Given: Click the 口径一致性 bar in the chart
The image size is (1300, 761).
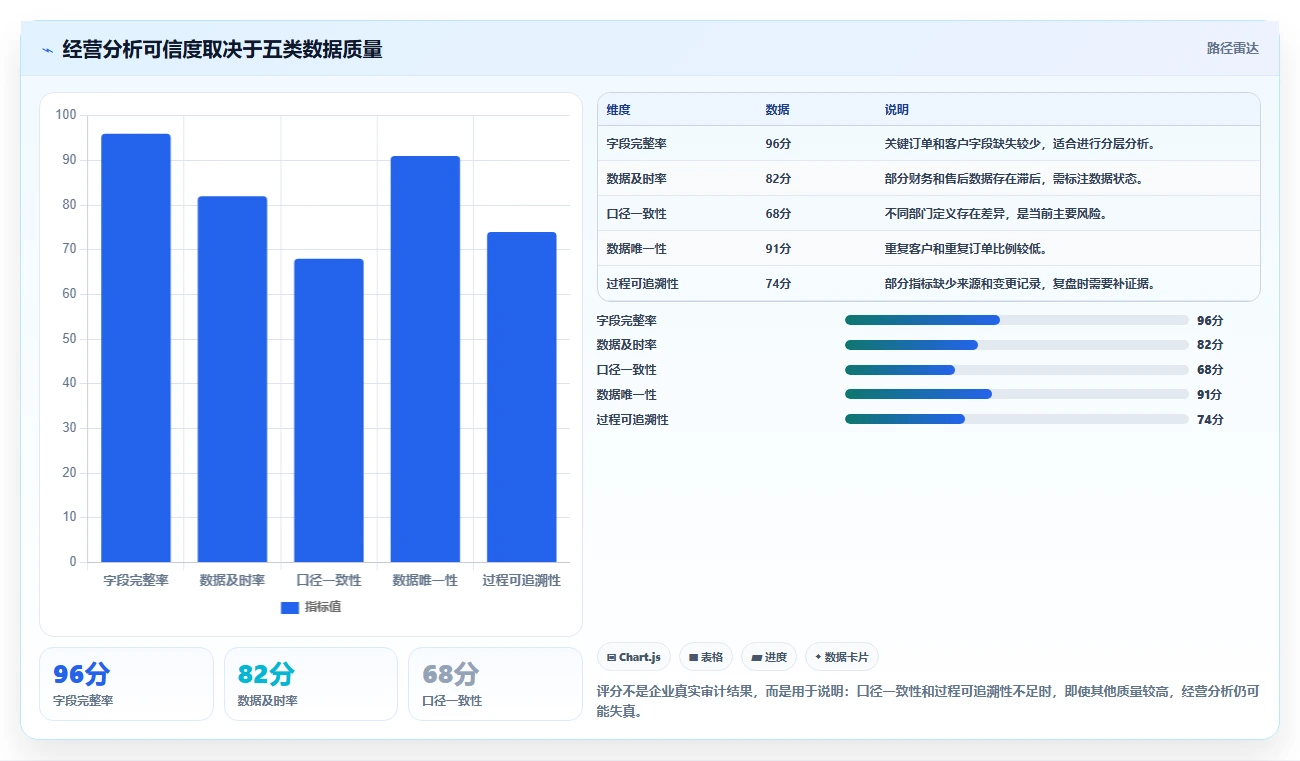Looking at the screenshot, I should tap(329, 410).
